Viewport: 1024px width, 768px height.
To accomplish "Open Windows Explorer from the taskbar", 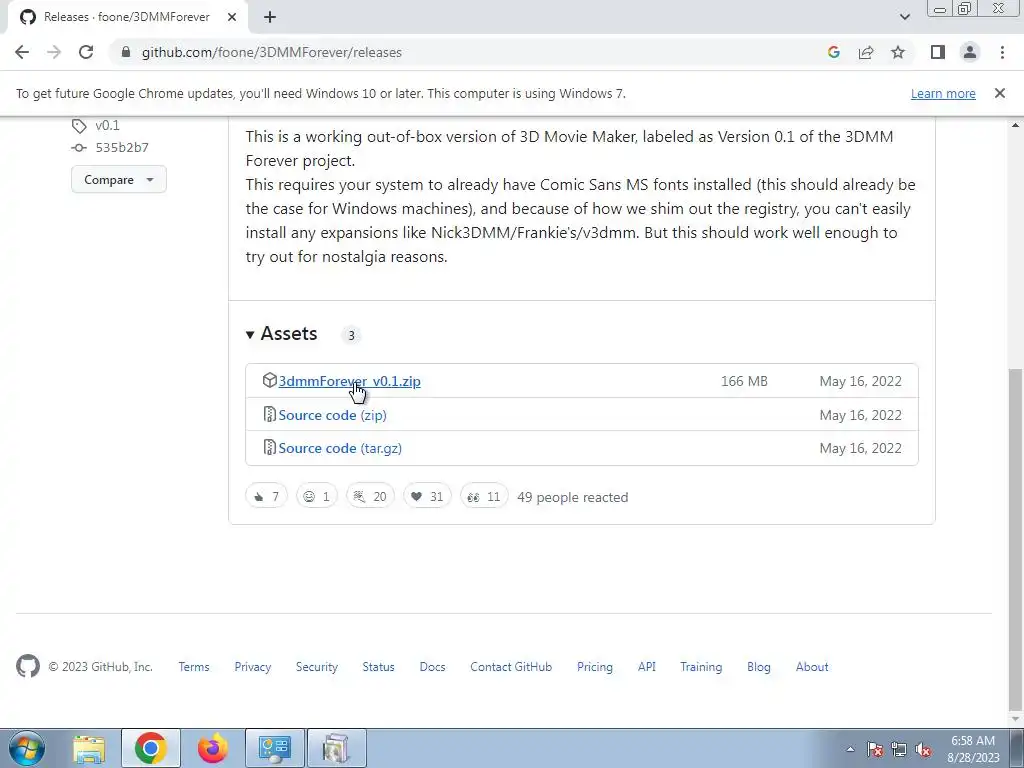I will (89, 748).
